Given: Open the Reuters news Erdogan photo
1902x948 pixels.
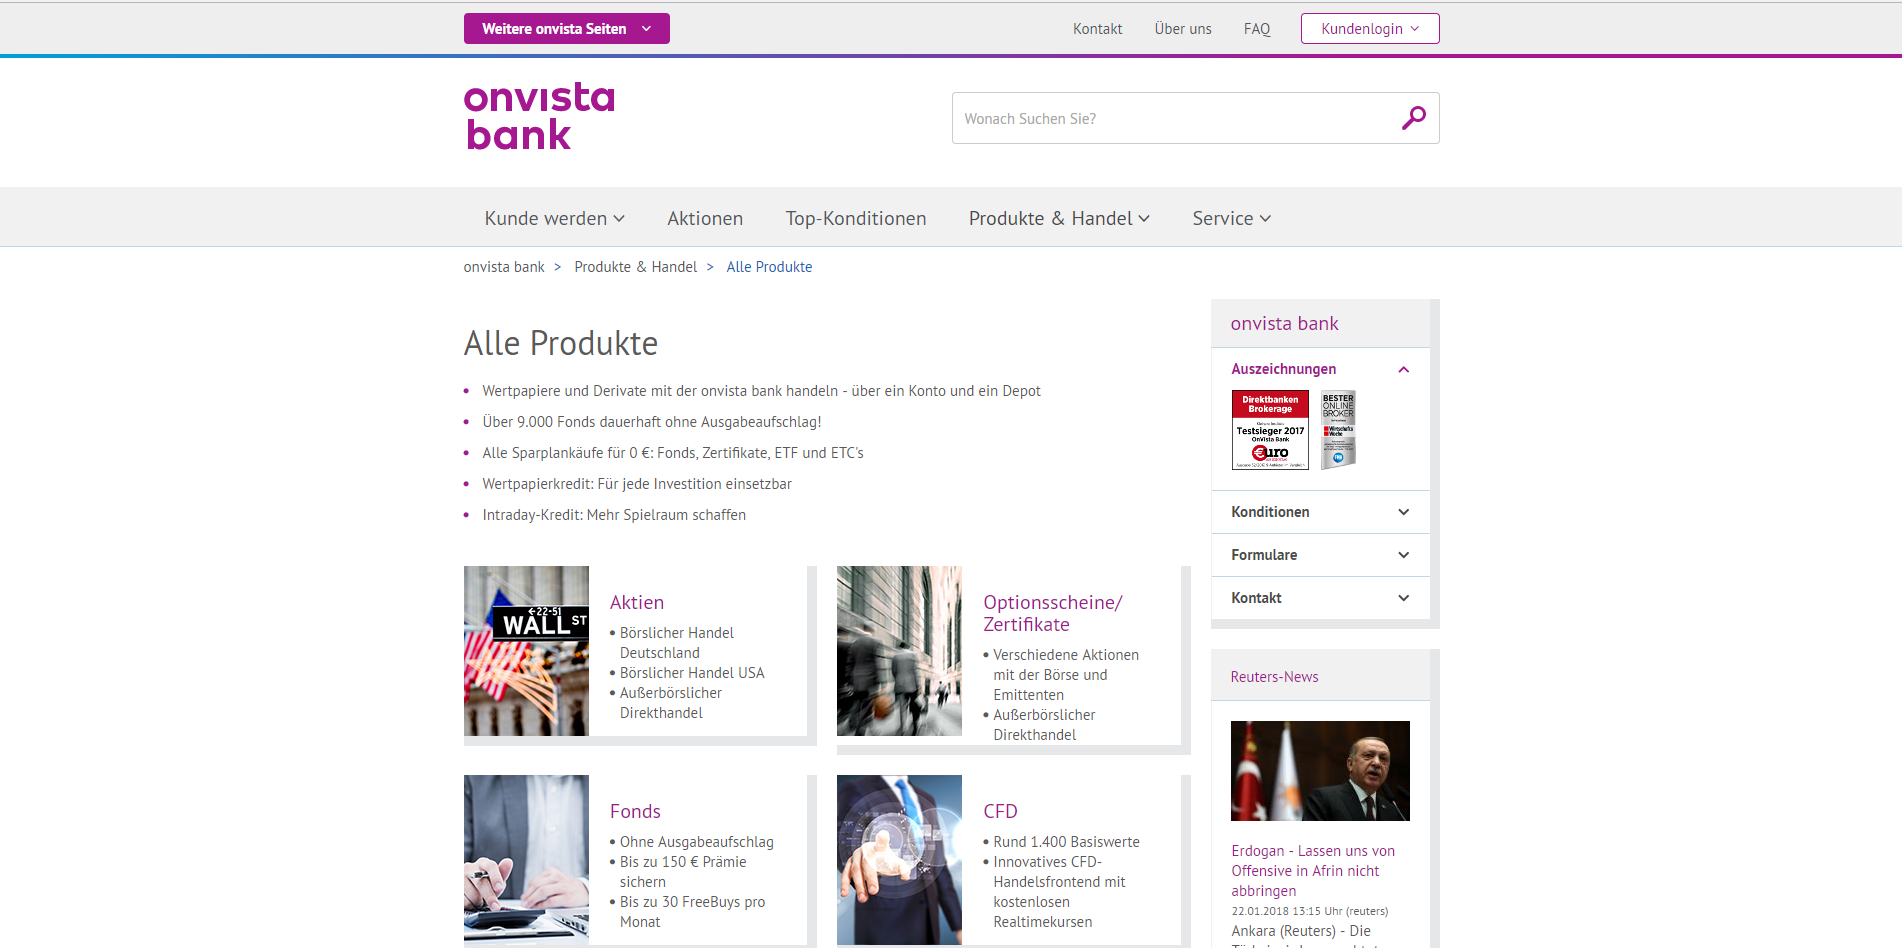Looking at the screenshot, I should coord(1320,771).
